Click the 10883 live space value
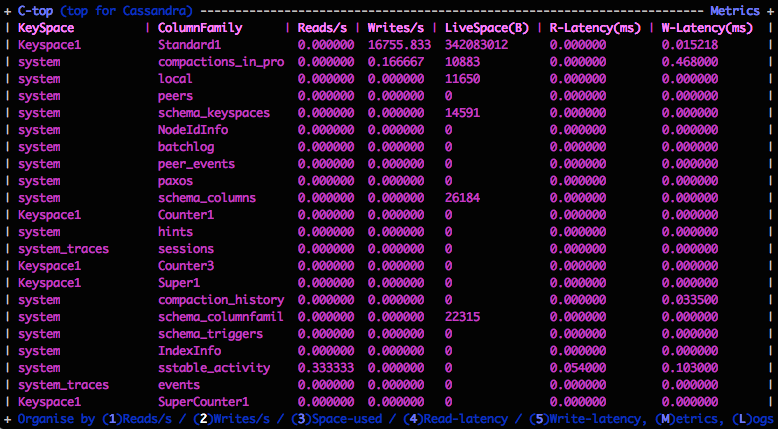778x429 pixels. [462, 62]
